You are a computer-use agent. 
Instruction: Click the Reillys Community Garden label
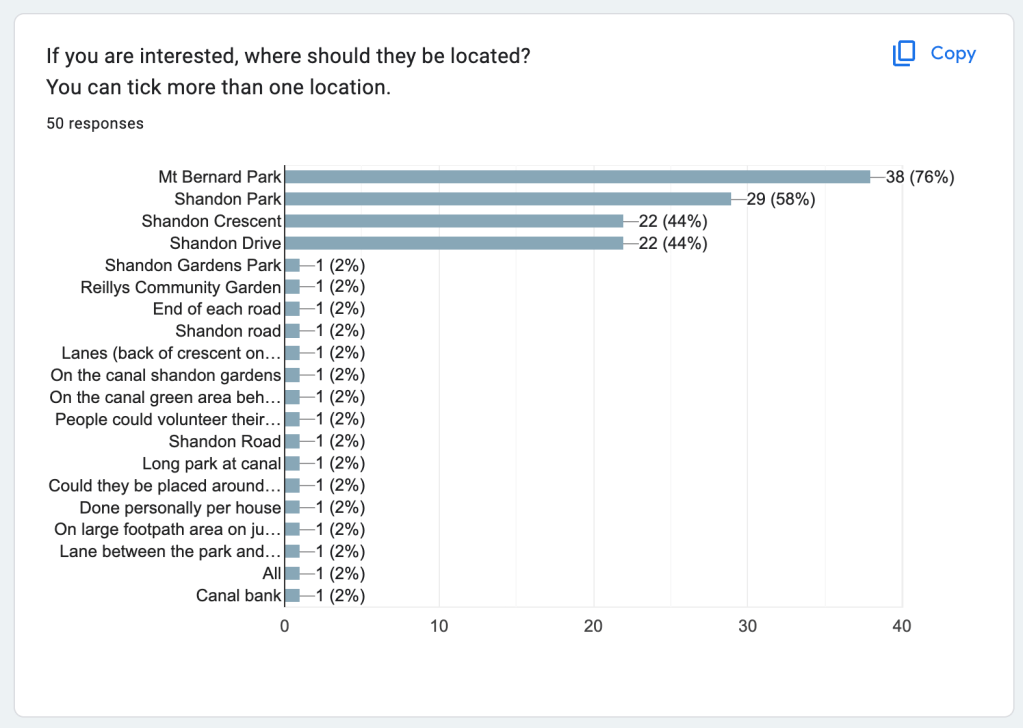pyautogui.click(x=181, y=287)
